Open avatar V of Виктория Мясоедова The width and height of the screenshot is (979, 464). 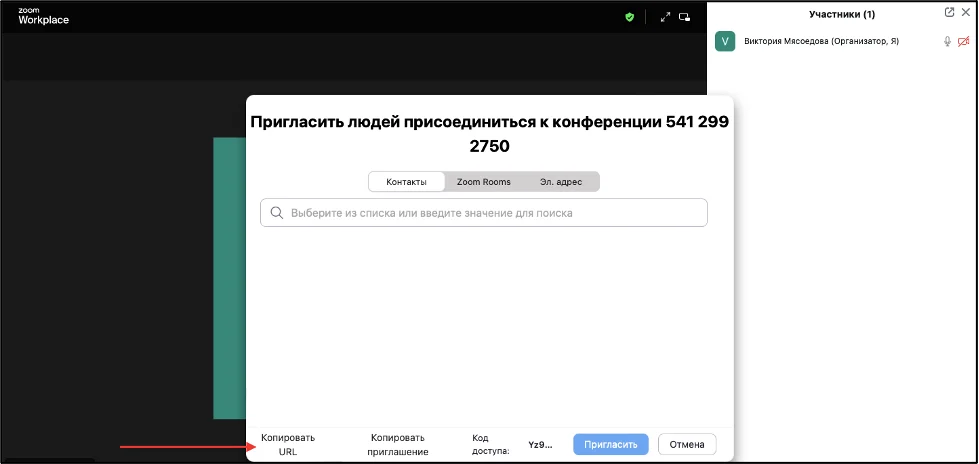point(725,41)
